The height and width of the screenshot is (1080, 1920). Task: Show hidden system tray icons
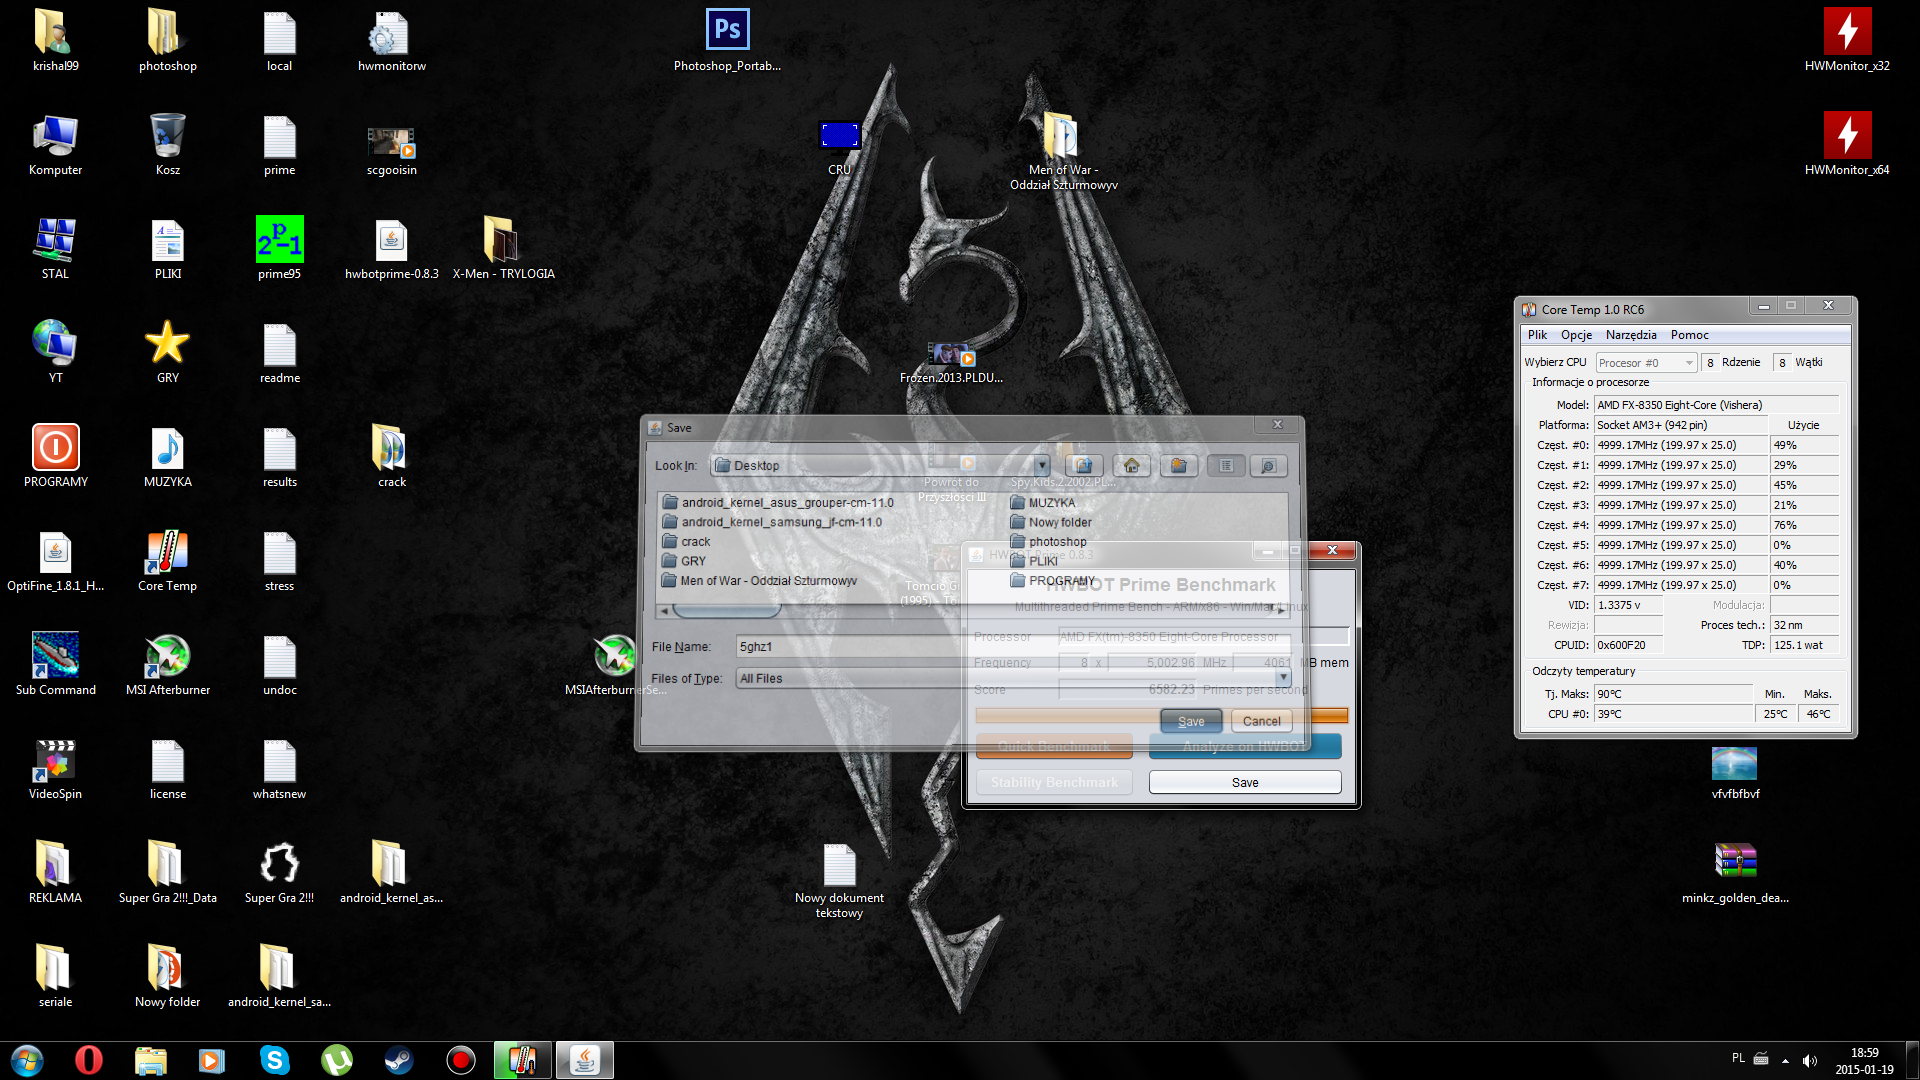1785,1060
